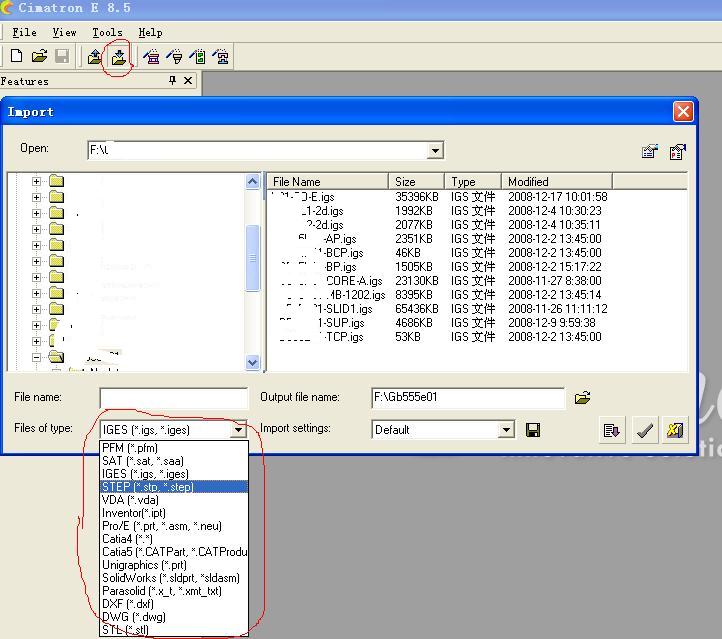Choose Parasolid (*.x_t) file type
722x639 pixels.
click(x=174, y=591)
